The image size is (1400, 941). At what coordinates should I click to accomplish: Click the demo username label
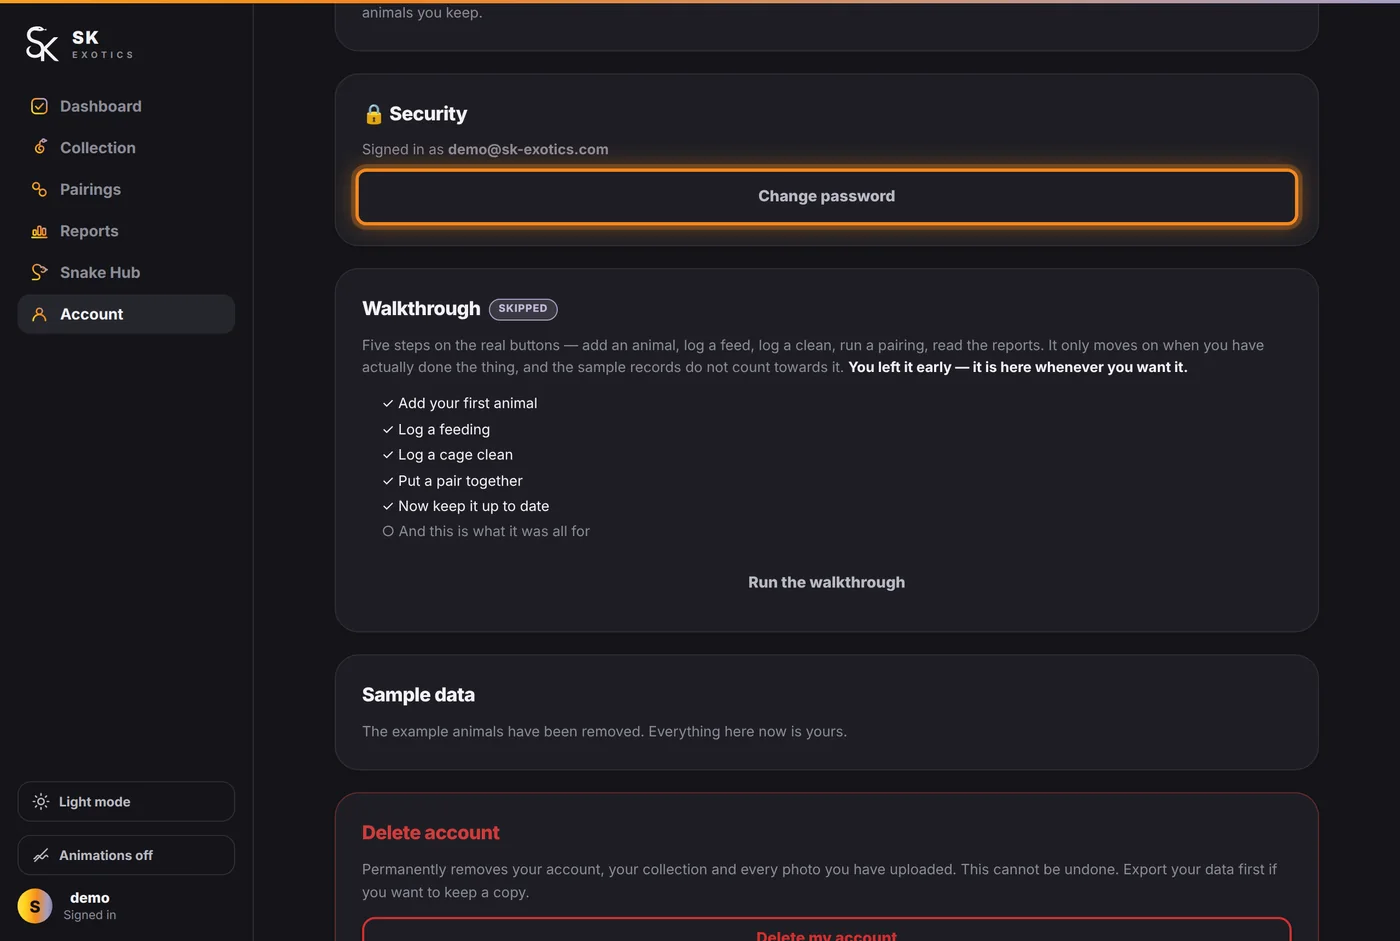[x=90, y=898]
